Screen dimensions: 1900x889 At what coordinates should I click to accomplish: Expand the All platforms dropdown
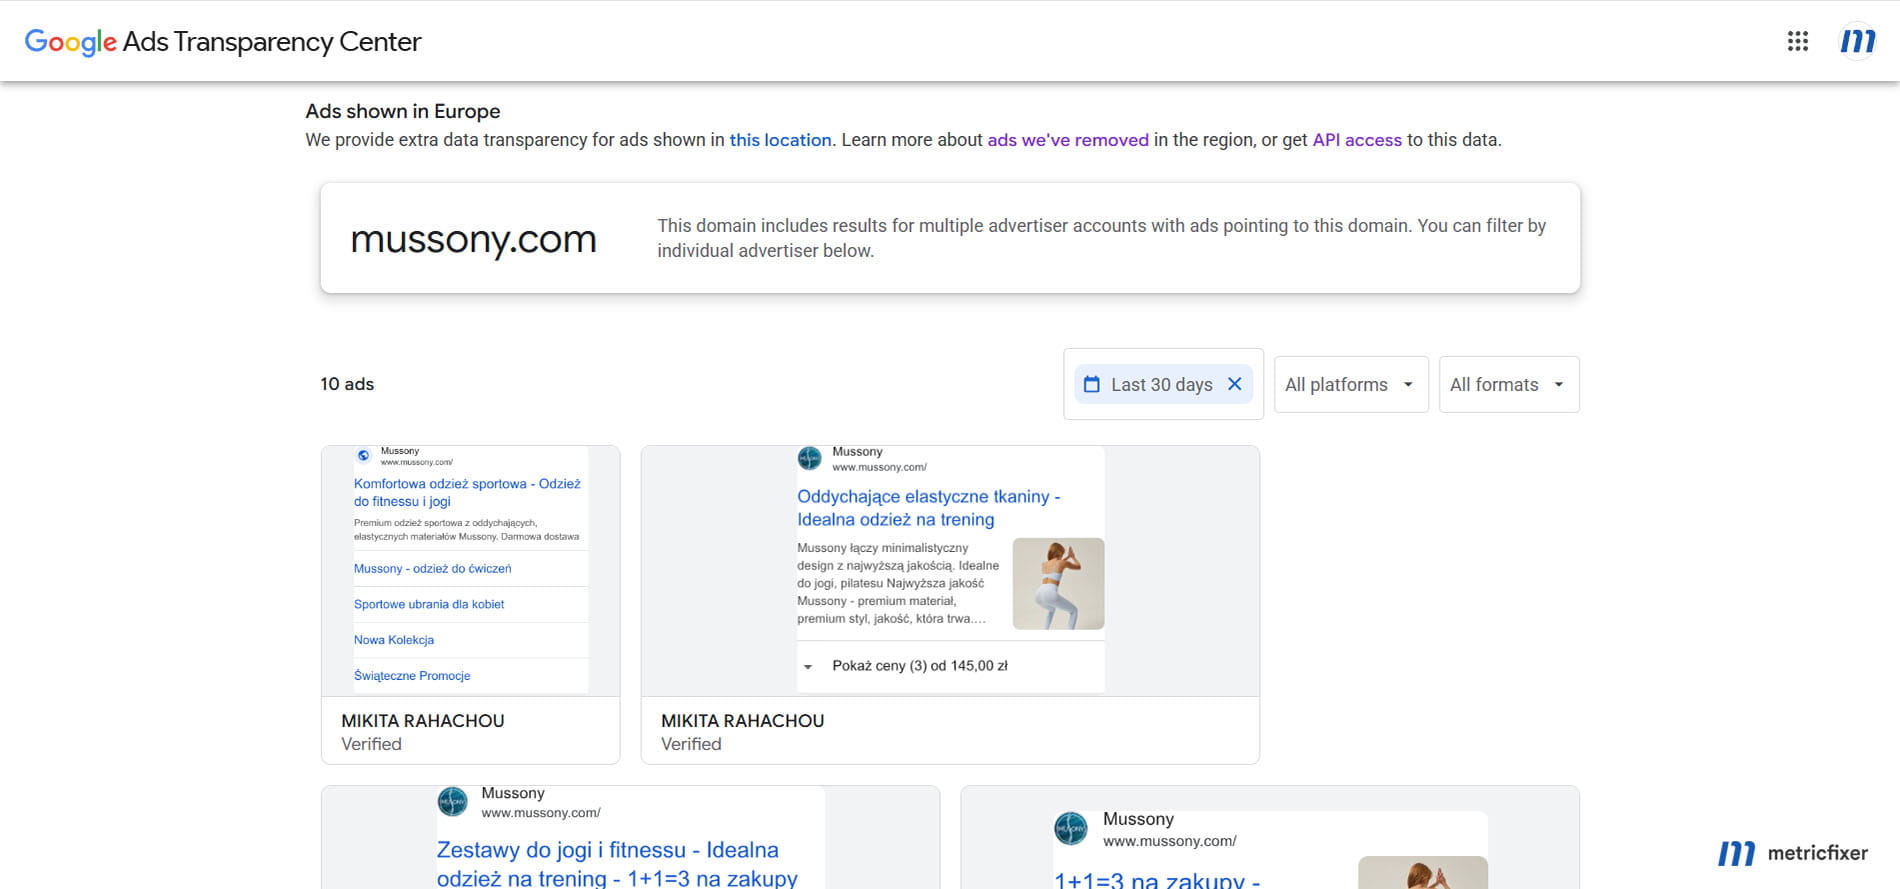(x=1351, y=384)
